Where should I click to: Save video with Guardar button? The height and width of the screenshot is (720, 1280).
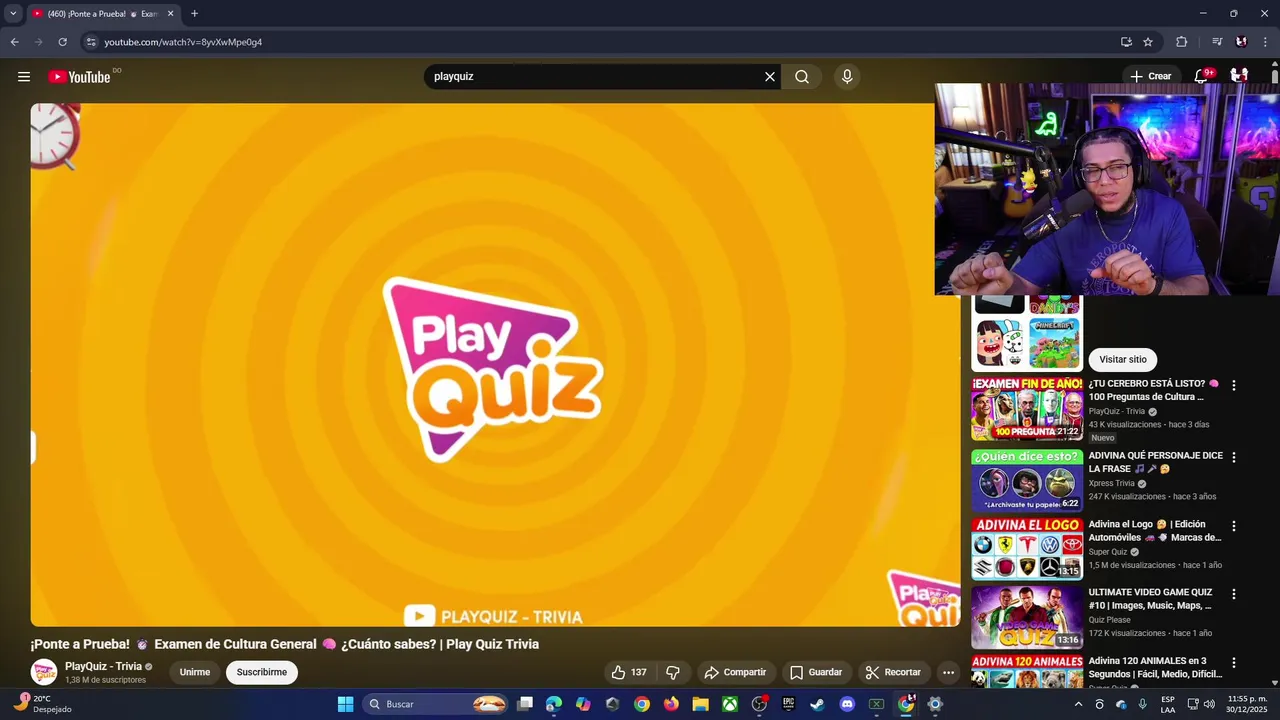[x=816, y=672]
